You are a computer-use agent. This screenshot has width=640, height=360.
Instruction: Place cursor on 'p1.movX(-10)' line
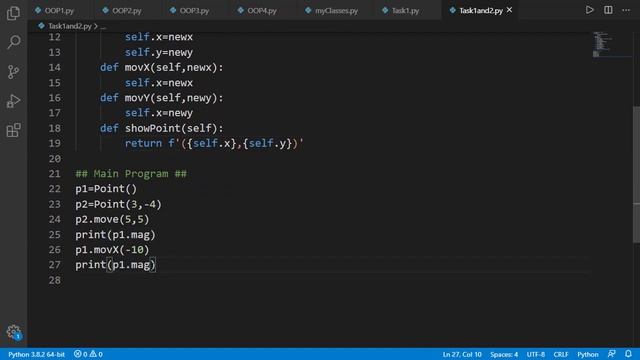coord(112,250)
